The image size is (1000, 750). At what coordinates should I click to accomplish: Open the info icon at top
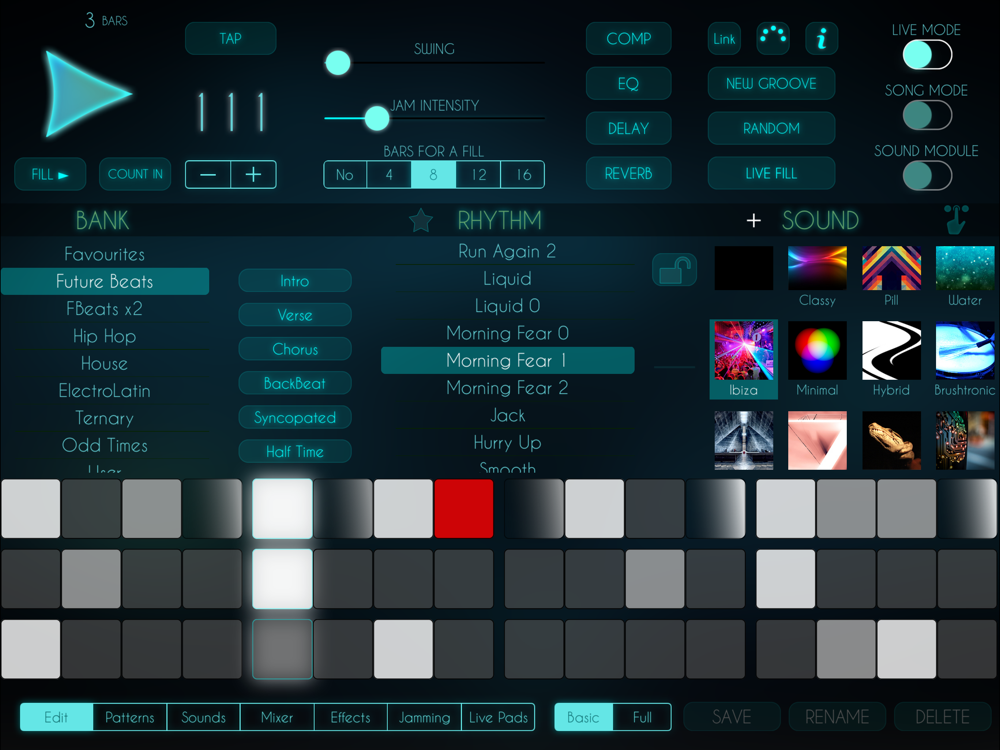tap(821, 39)
